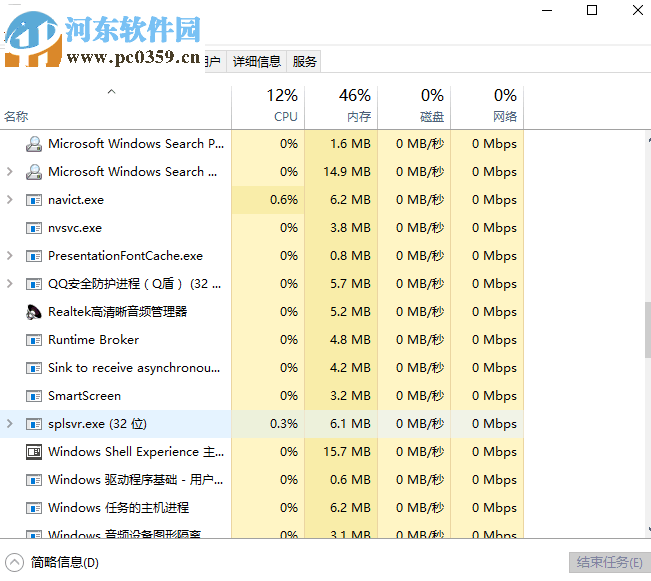
Task: Click the 15.7 MB memory value
Action: 347,451
